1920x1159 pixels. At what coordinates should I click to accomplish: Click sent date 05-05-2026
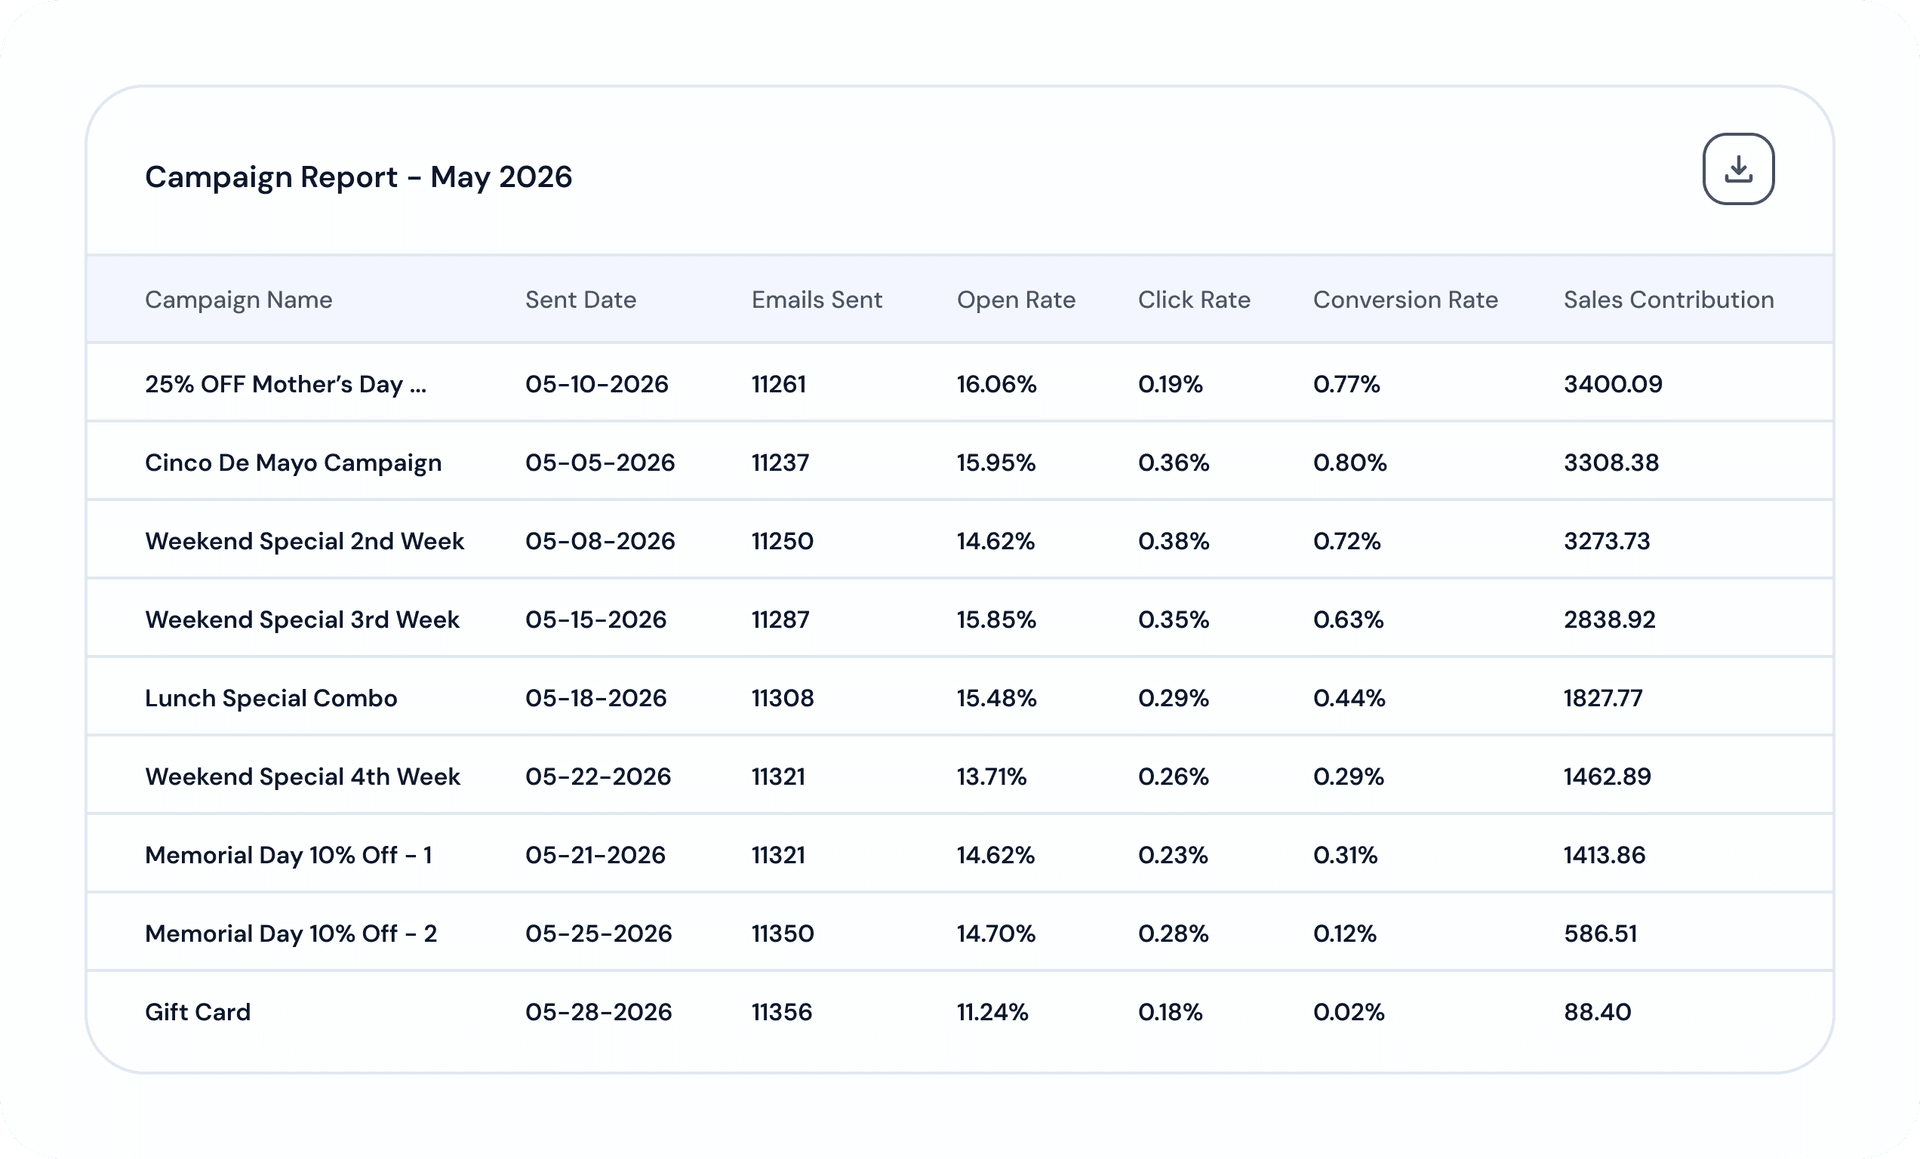click(600, 462)
